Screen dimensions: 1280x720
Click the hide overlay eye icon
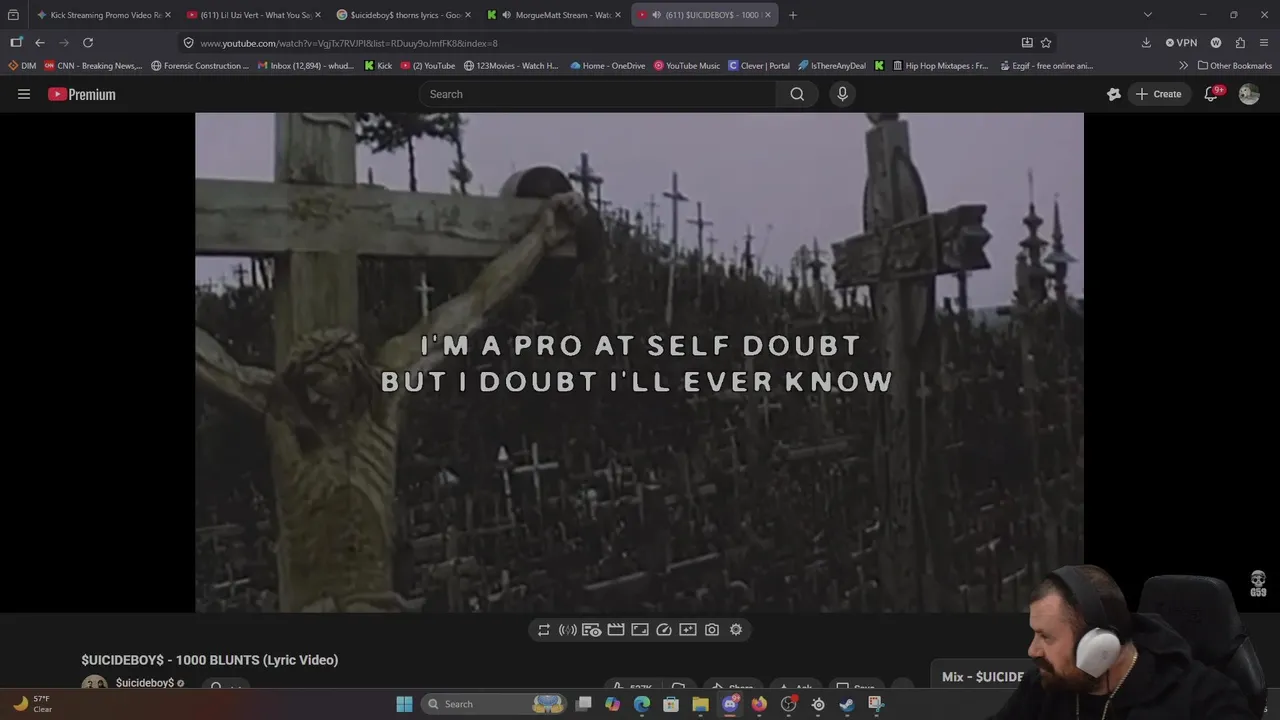click(x=592, y=630)
